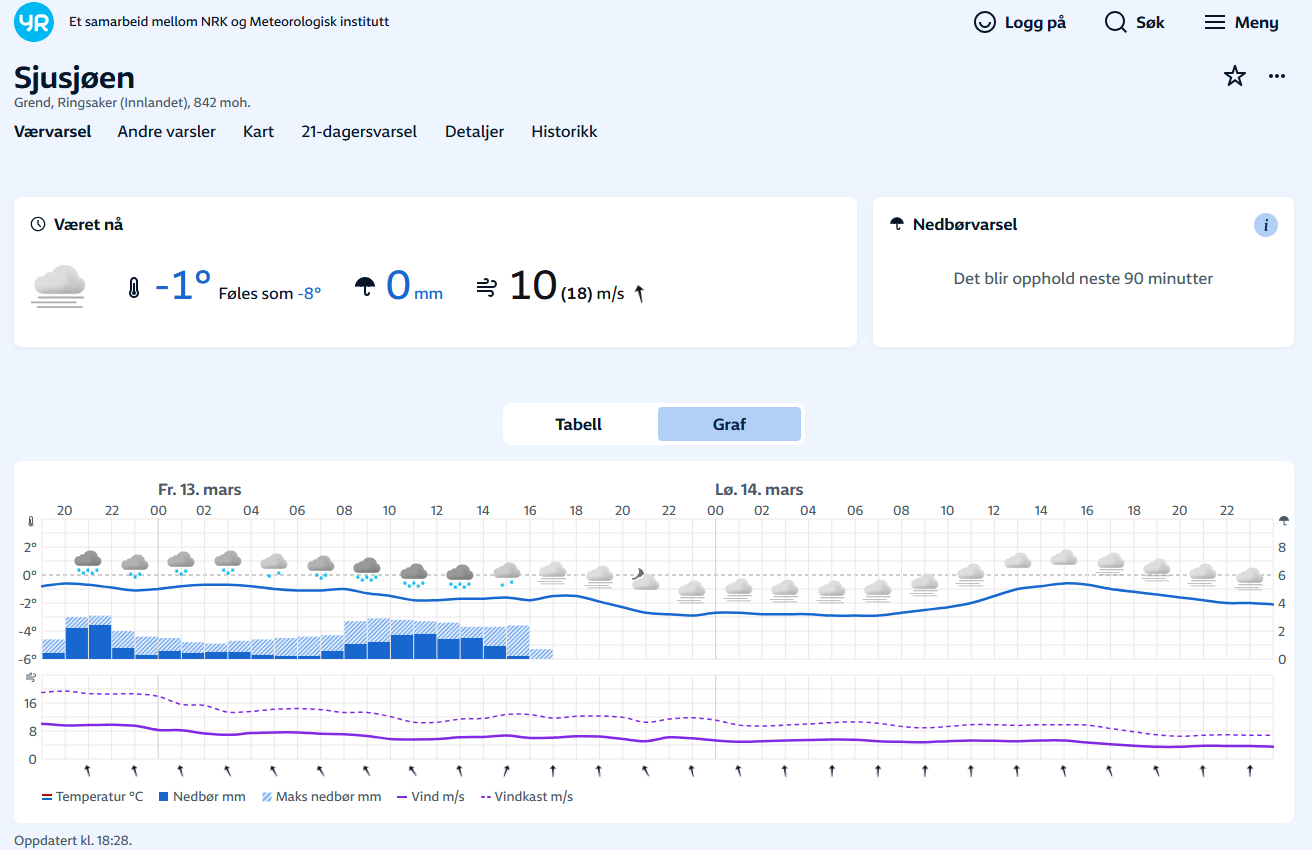
Task: Open the Andre varsler tab
Action: tap(166, 131)
